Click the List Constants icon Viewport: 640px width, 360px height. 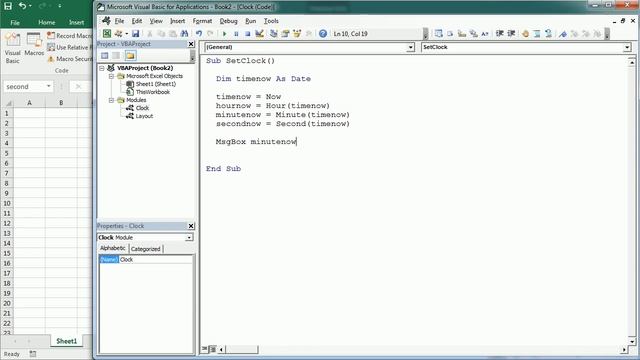pos(450,34)
